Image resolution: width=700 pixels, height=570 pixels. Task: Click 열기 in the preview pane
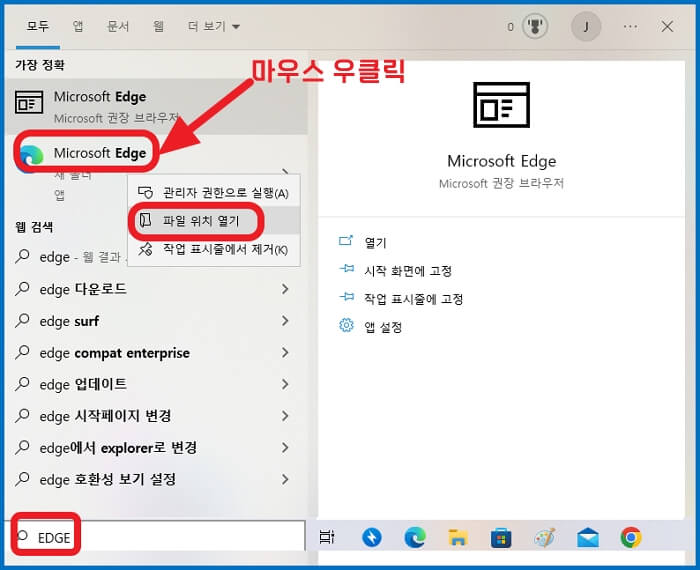click(375, 243)
